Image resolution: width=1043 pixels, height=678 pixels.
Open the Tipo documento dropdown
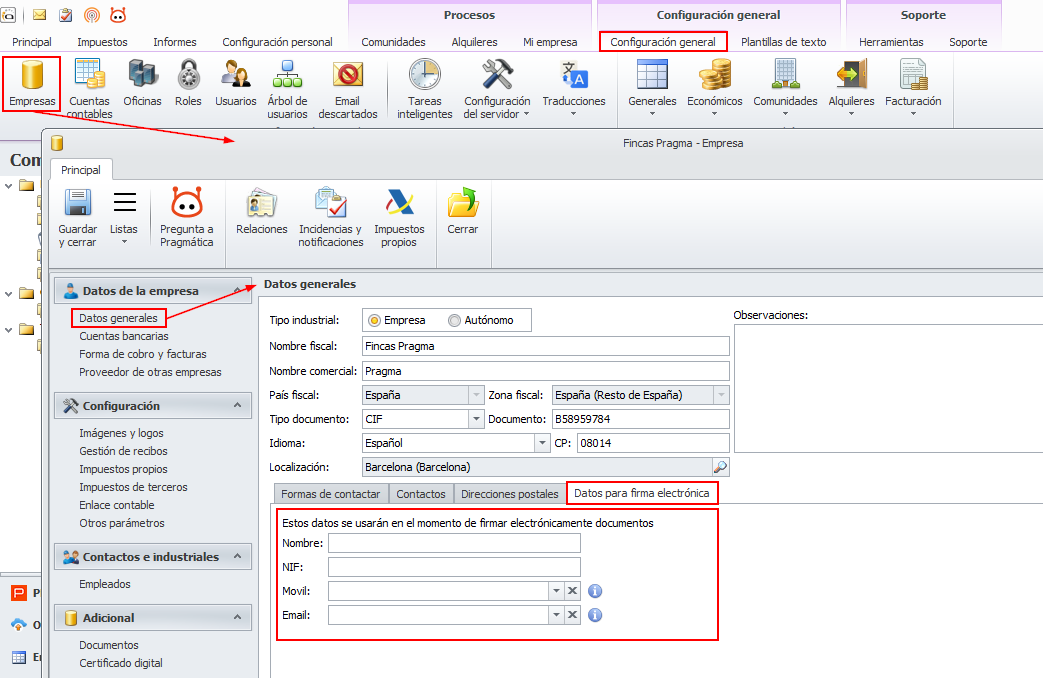tap(476, 419)
